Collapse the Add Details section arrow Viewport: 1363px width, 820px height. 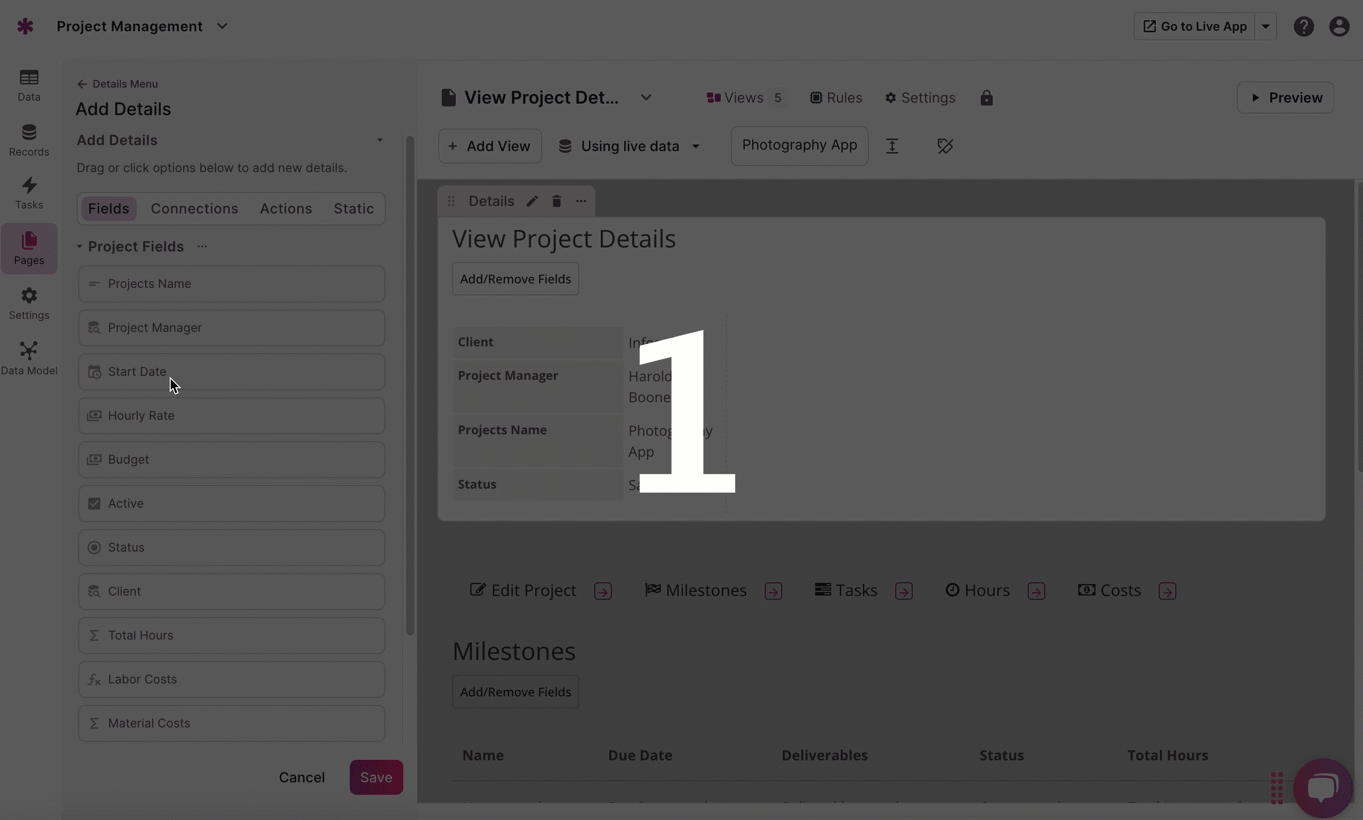380,140
